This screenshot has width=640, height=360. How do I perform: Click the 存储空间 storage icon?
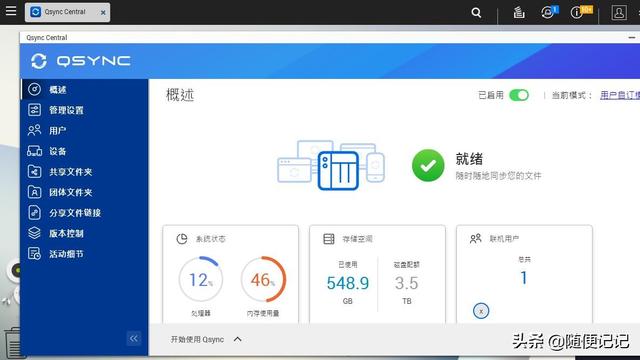pyautogui.click(x=329, y=239)
